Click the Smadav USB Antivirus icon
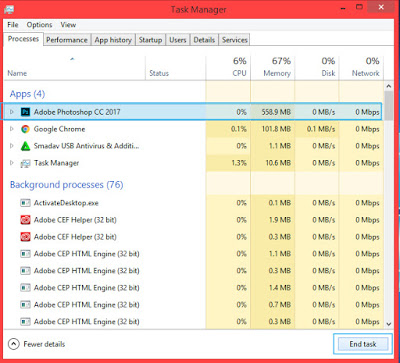400x363 pixels. (25, 146)
